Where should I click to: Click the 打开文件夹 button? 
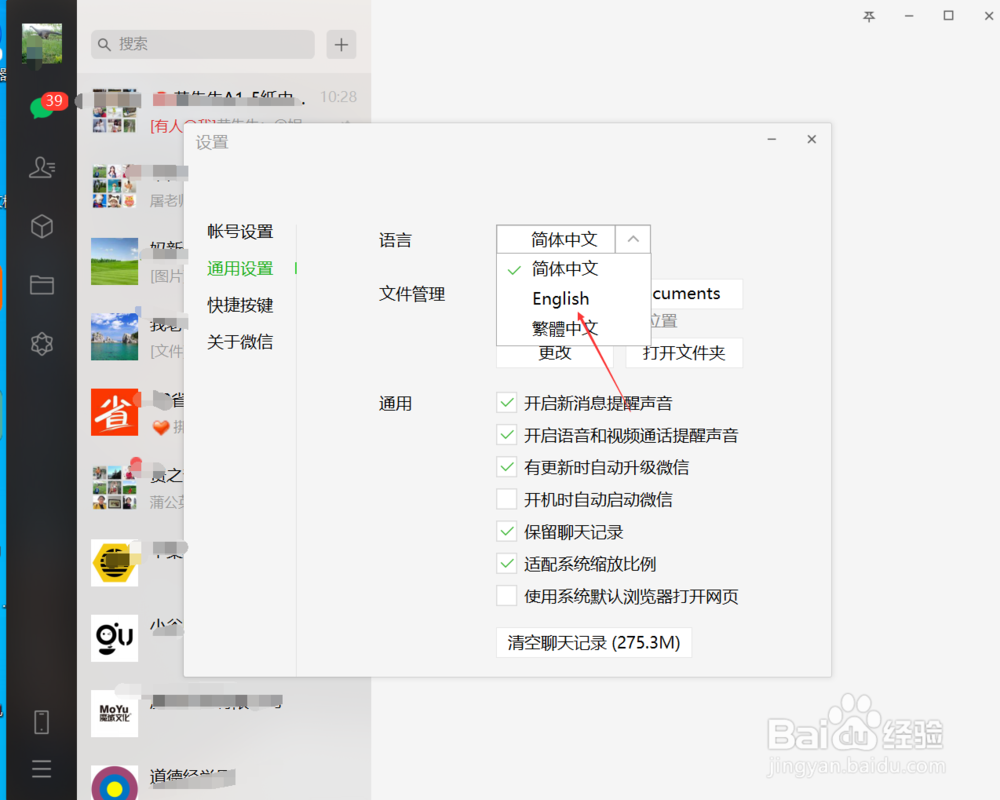click(x=684, y=352)
